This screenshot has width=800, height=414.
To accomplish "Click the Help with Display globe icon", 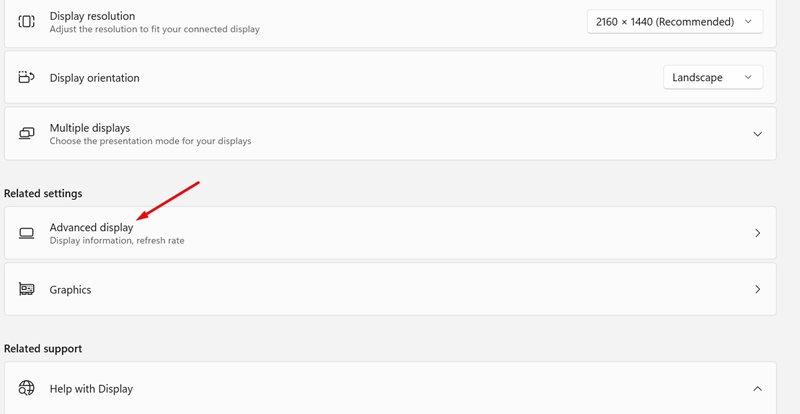I will [26, 388].
